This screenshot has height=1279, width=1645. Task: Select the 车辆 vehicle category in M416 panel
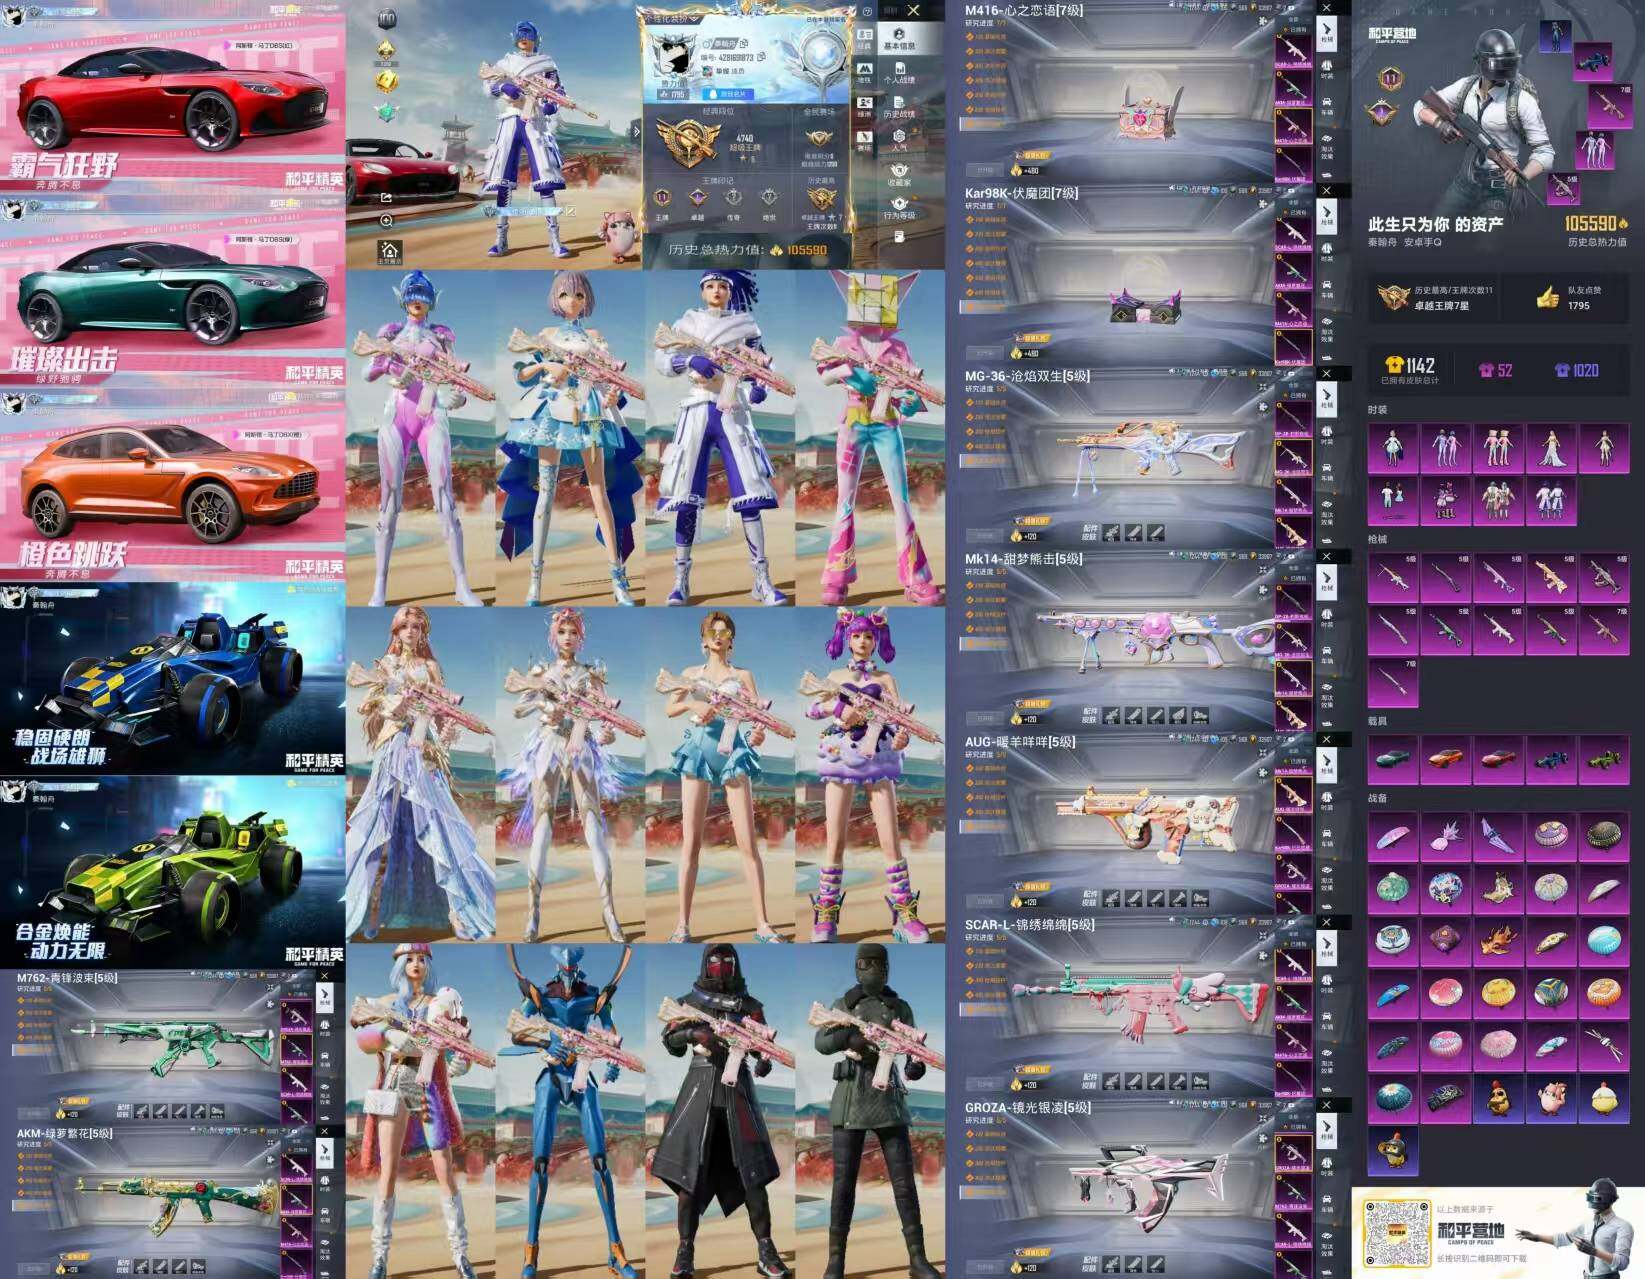coord(1326,105)
